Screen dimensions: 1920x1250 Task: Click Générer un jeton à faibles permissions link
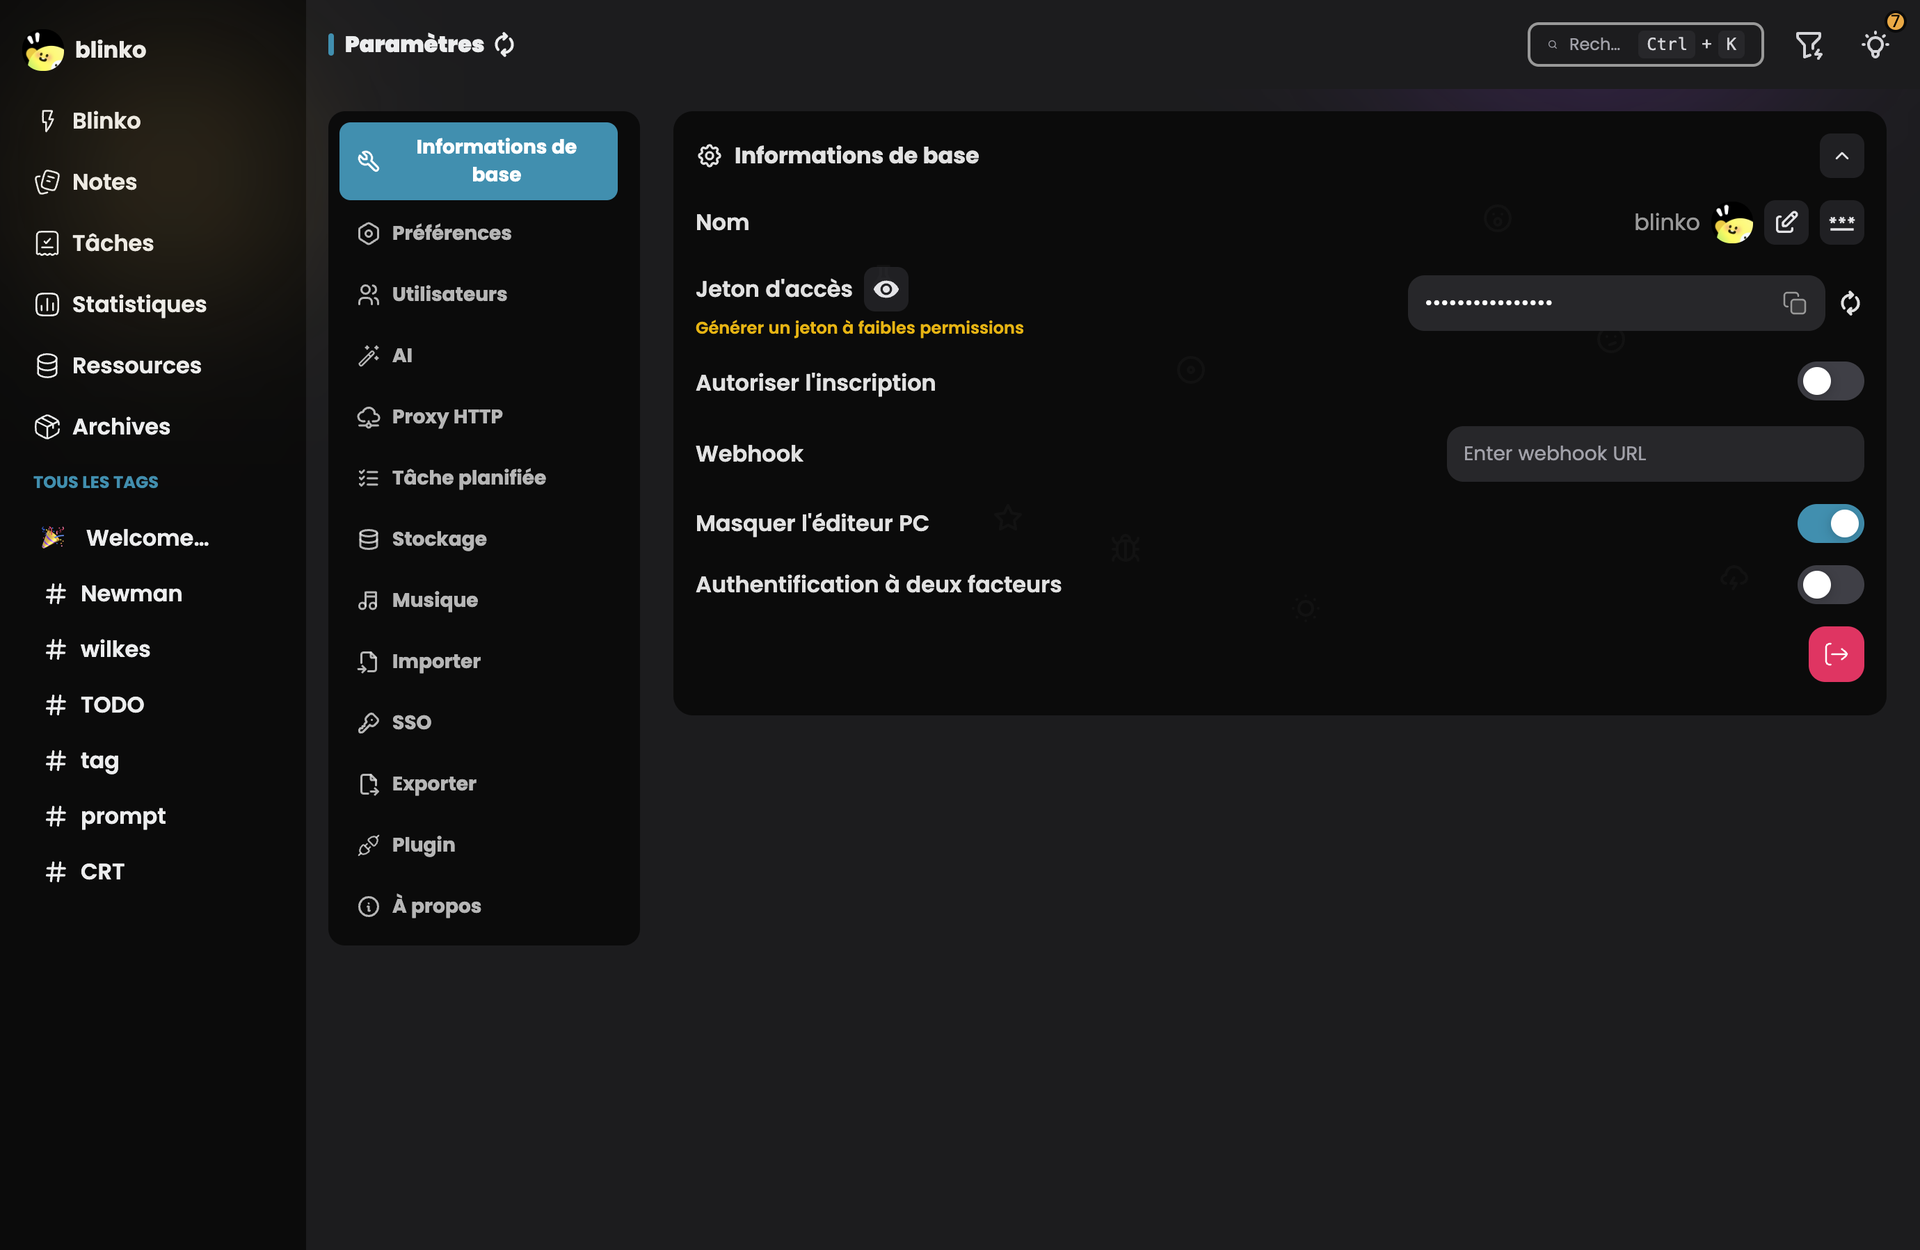point(859,328)
